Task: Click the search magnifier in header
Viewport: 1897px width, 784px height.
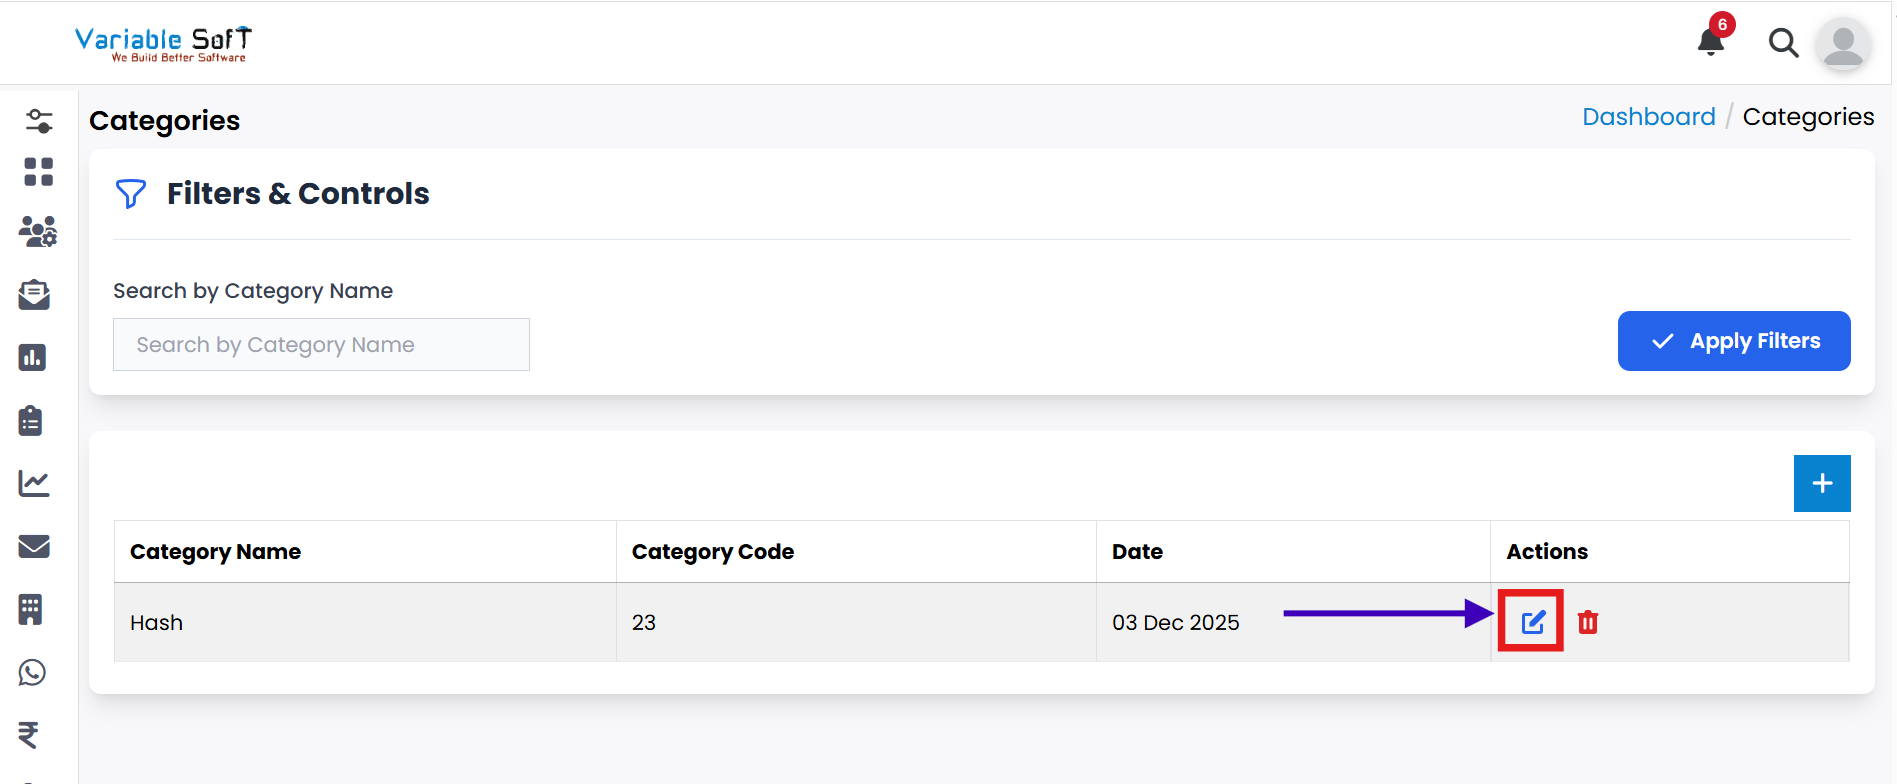Action: 1783,43
